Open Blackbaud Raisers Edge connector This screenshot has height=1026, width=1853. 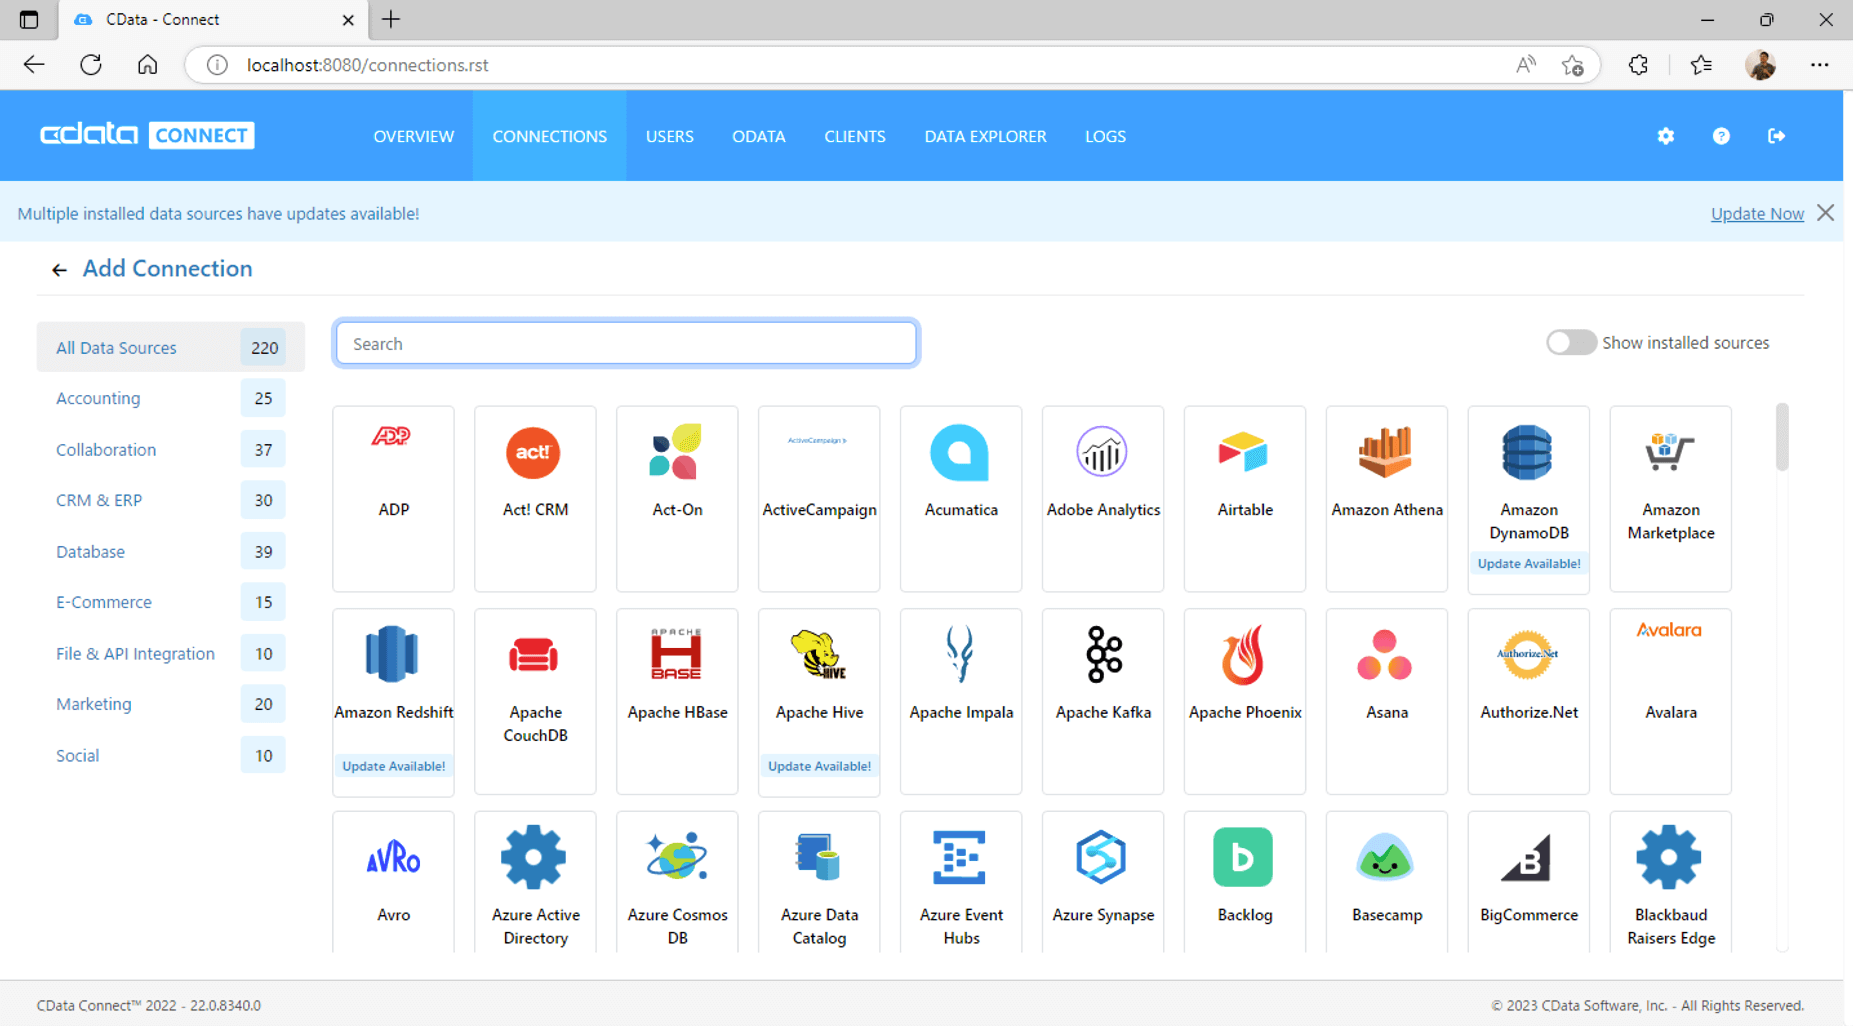click(x=1671, y=882)
